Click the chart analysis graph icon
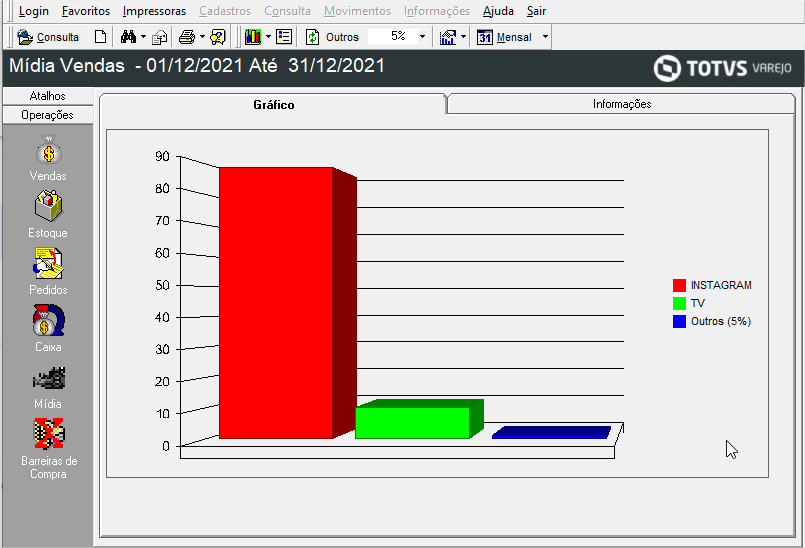The width and height of the screenshot is (805, 548). tap(448, 37)
